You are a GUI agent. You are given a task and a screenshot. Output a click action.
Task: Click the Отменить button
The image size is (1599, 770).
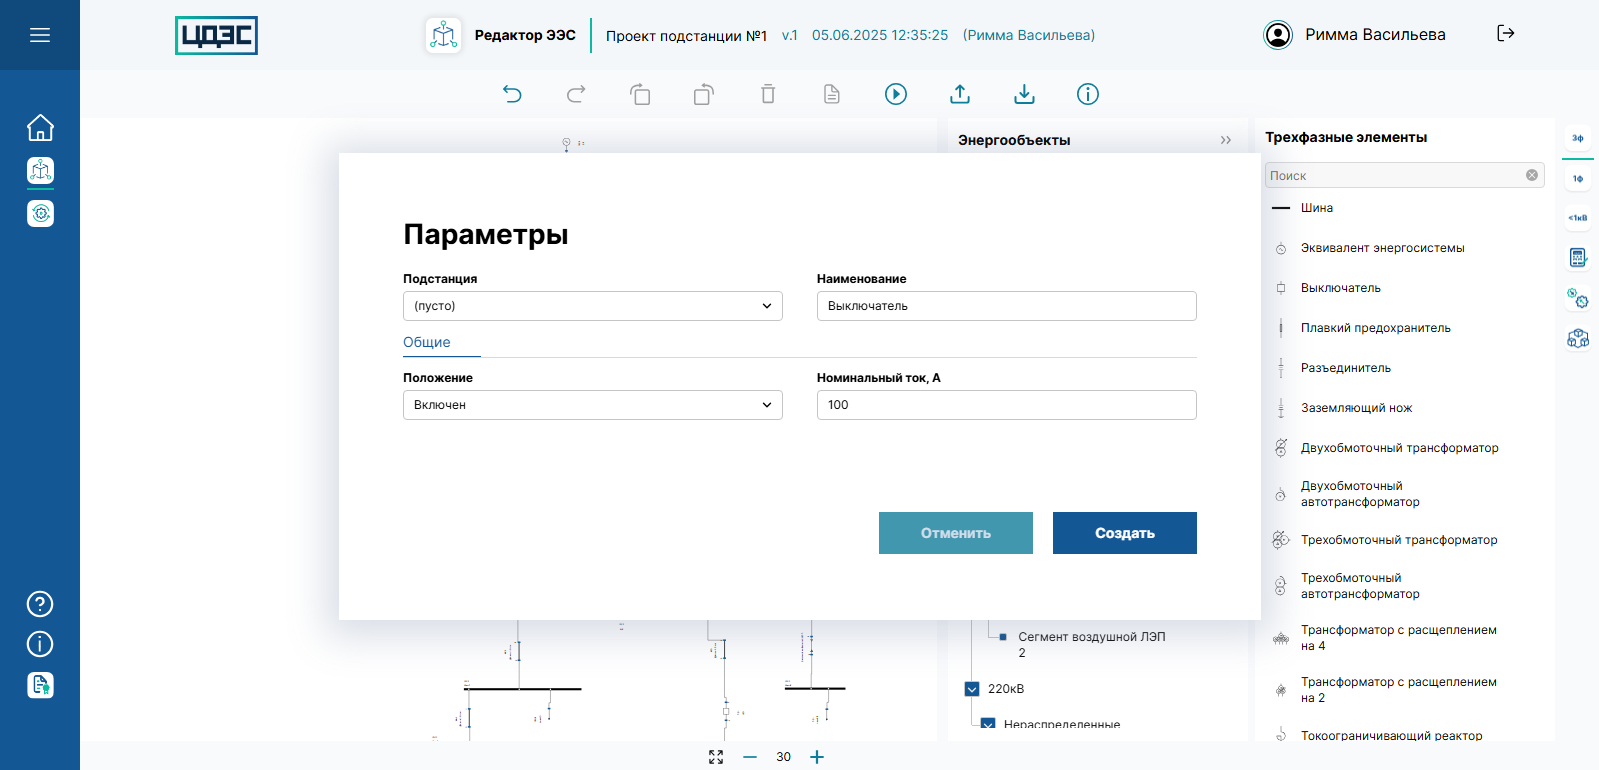coord(955,533)
